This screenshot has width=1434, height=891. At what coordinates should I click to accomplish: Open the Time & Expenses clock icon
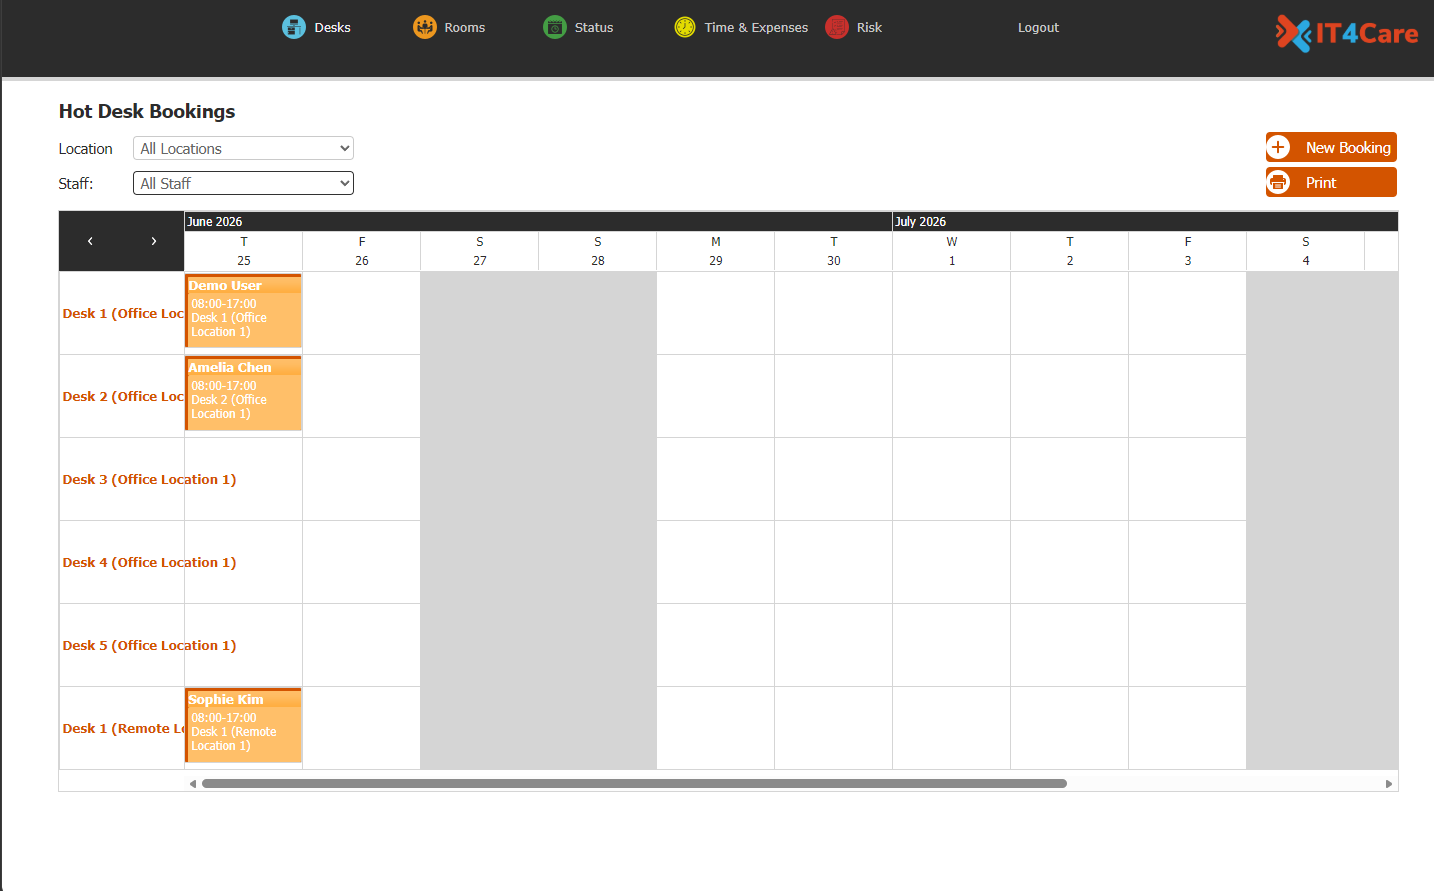click(685, 27)
